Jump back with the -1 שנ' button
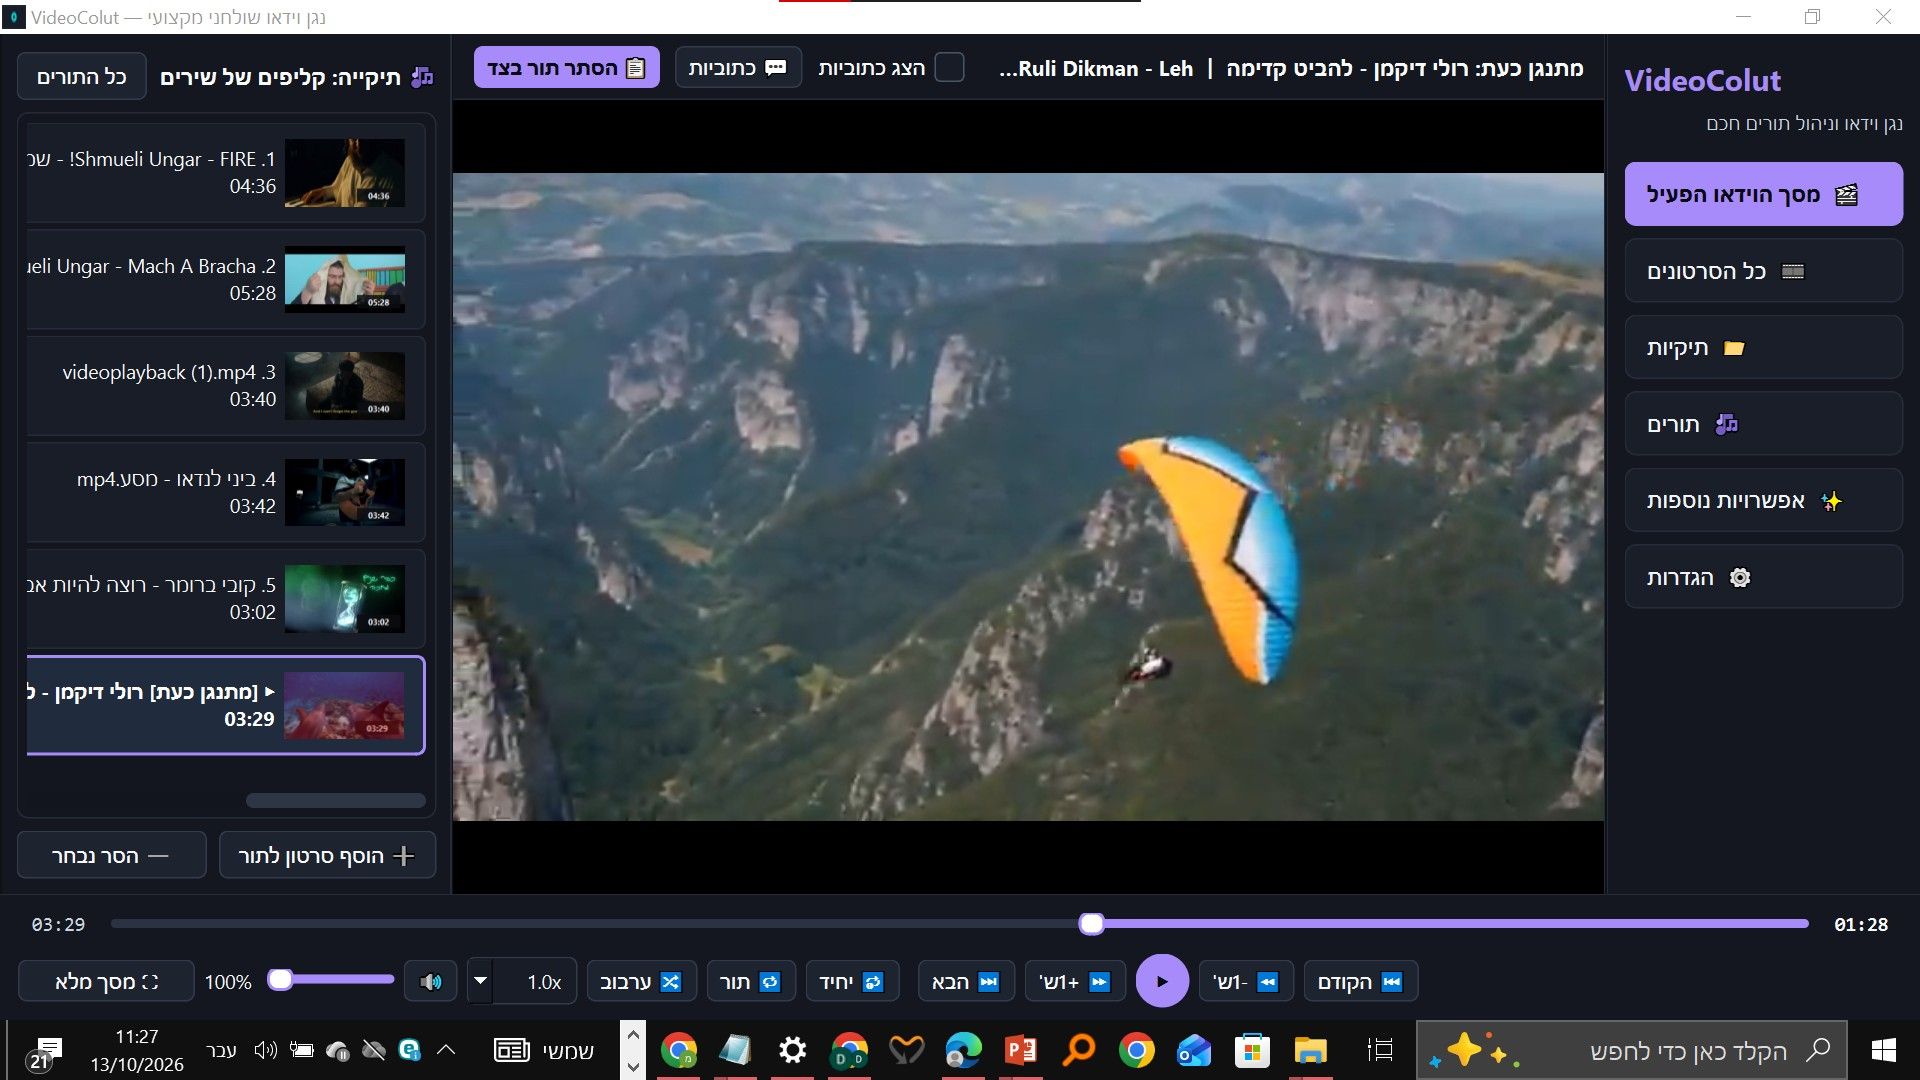 click(1246, 982)
